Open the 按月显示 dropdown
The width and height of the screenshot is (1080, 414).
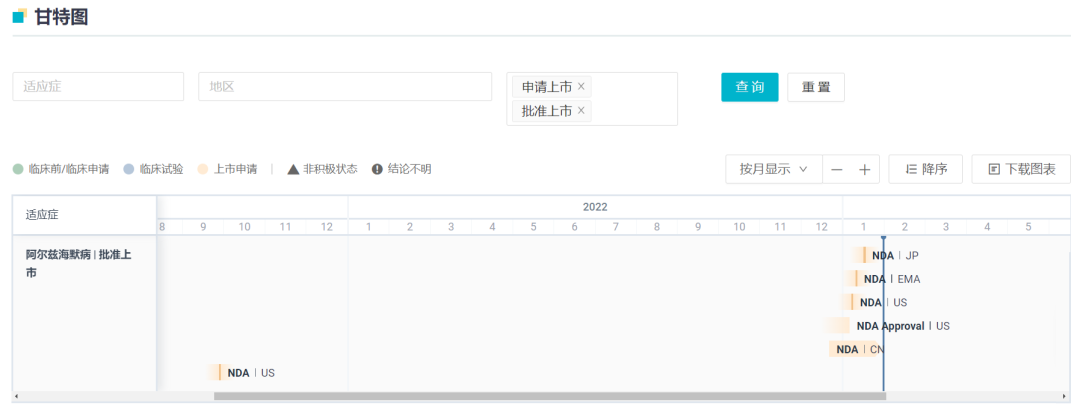[773, 170]
